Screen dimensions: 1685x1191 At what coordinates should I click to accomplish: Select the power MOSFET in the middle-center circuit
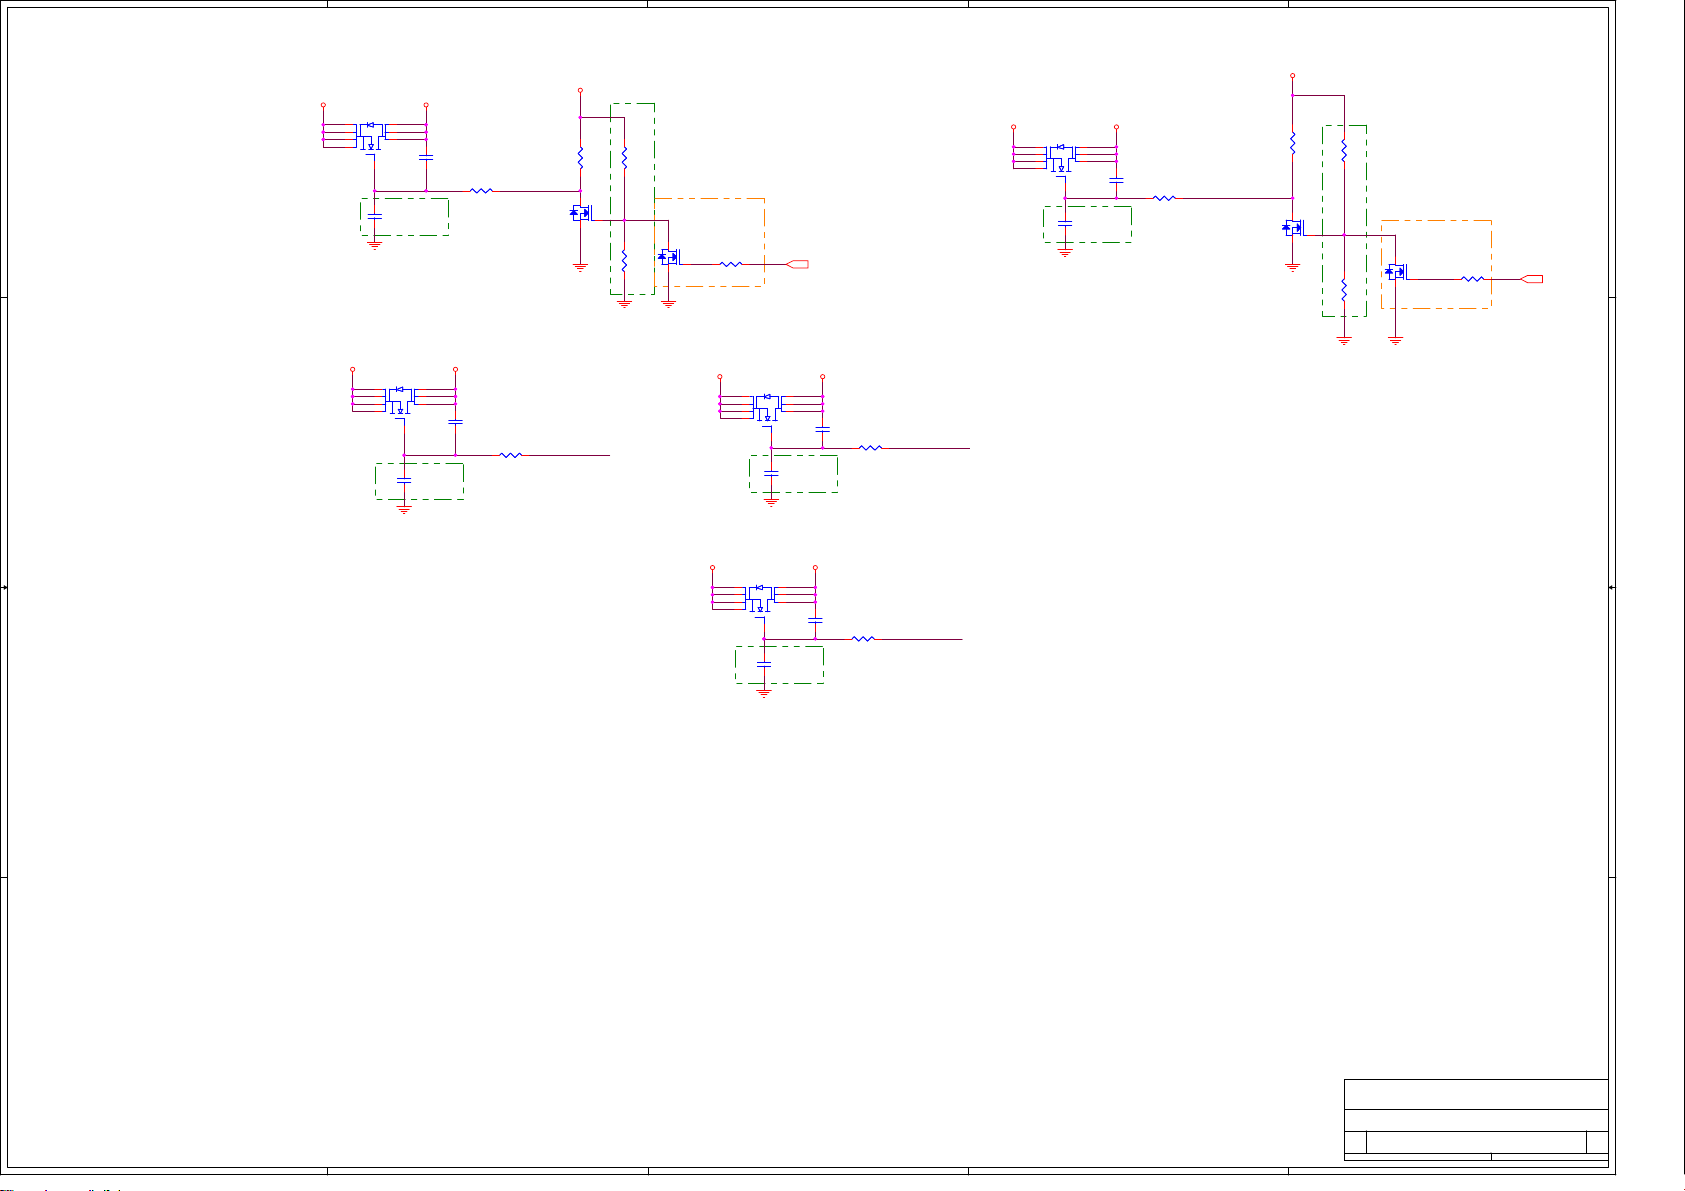pyautogui.click(x=767, y=407)
